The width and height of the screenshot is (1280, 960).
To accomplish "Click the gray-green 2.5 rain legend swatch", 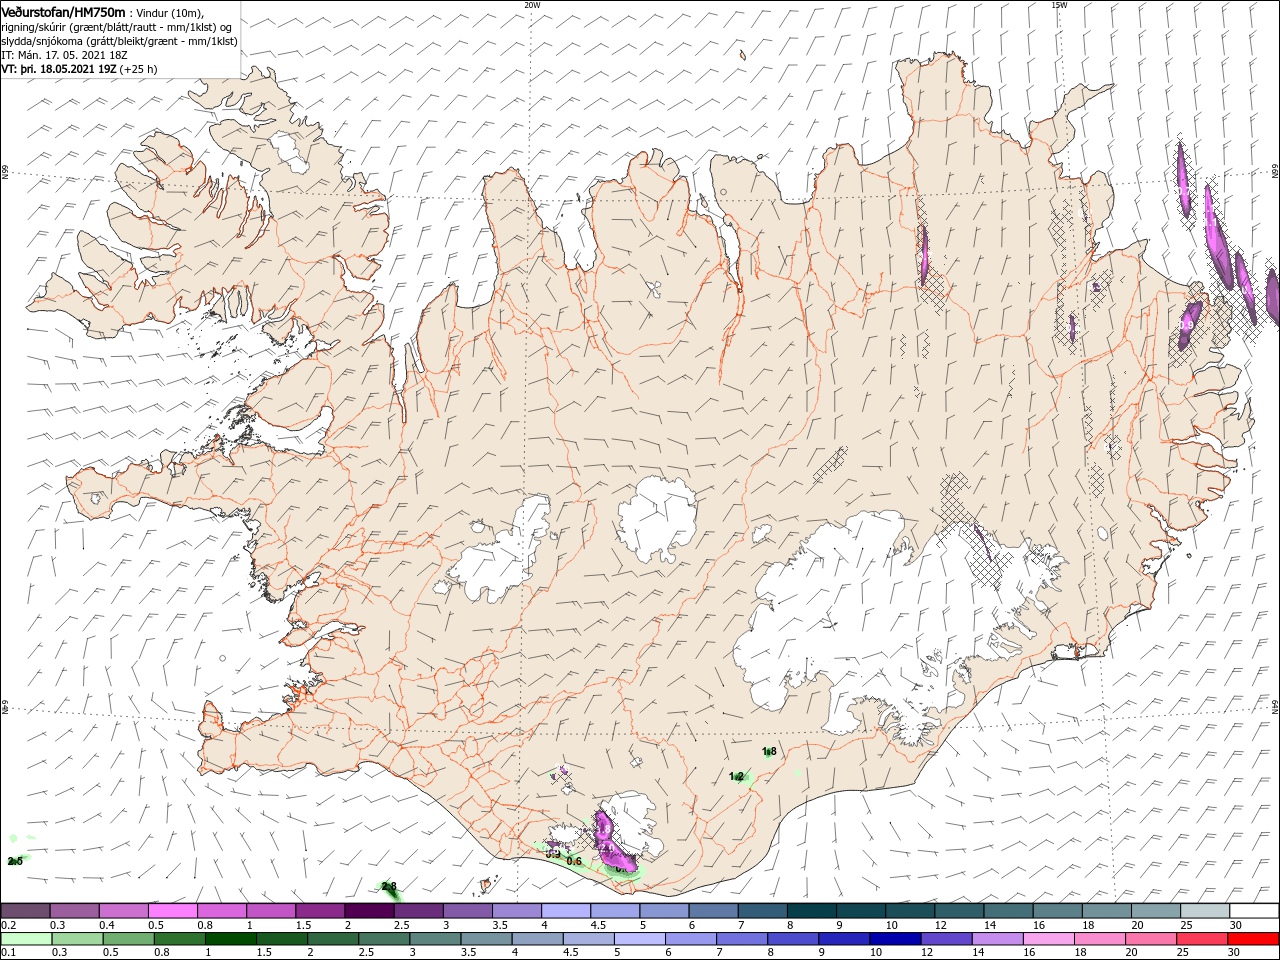I will coord(384,939).
